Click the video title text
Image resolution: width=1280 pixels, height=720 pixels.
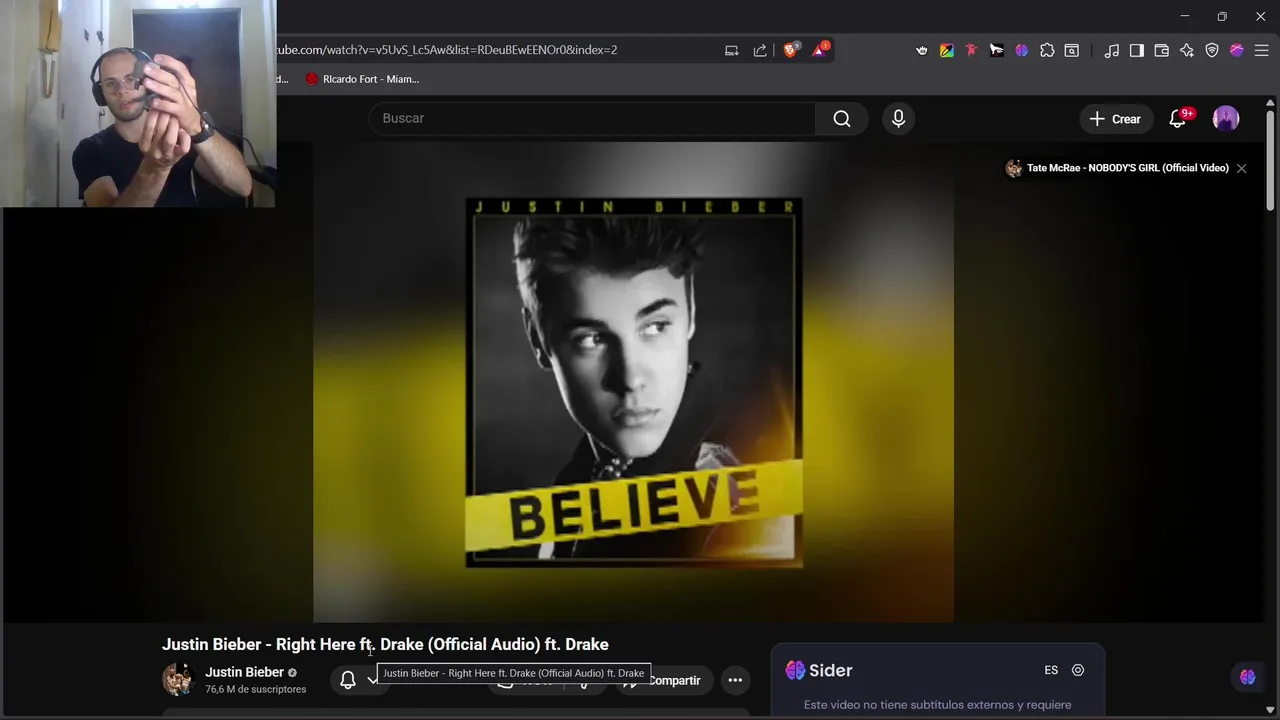point(385,645)
